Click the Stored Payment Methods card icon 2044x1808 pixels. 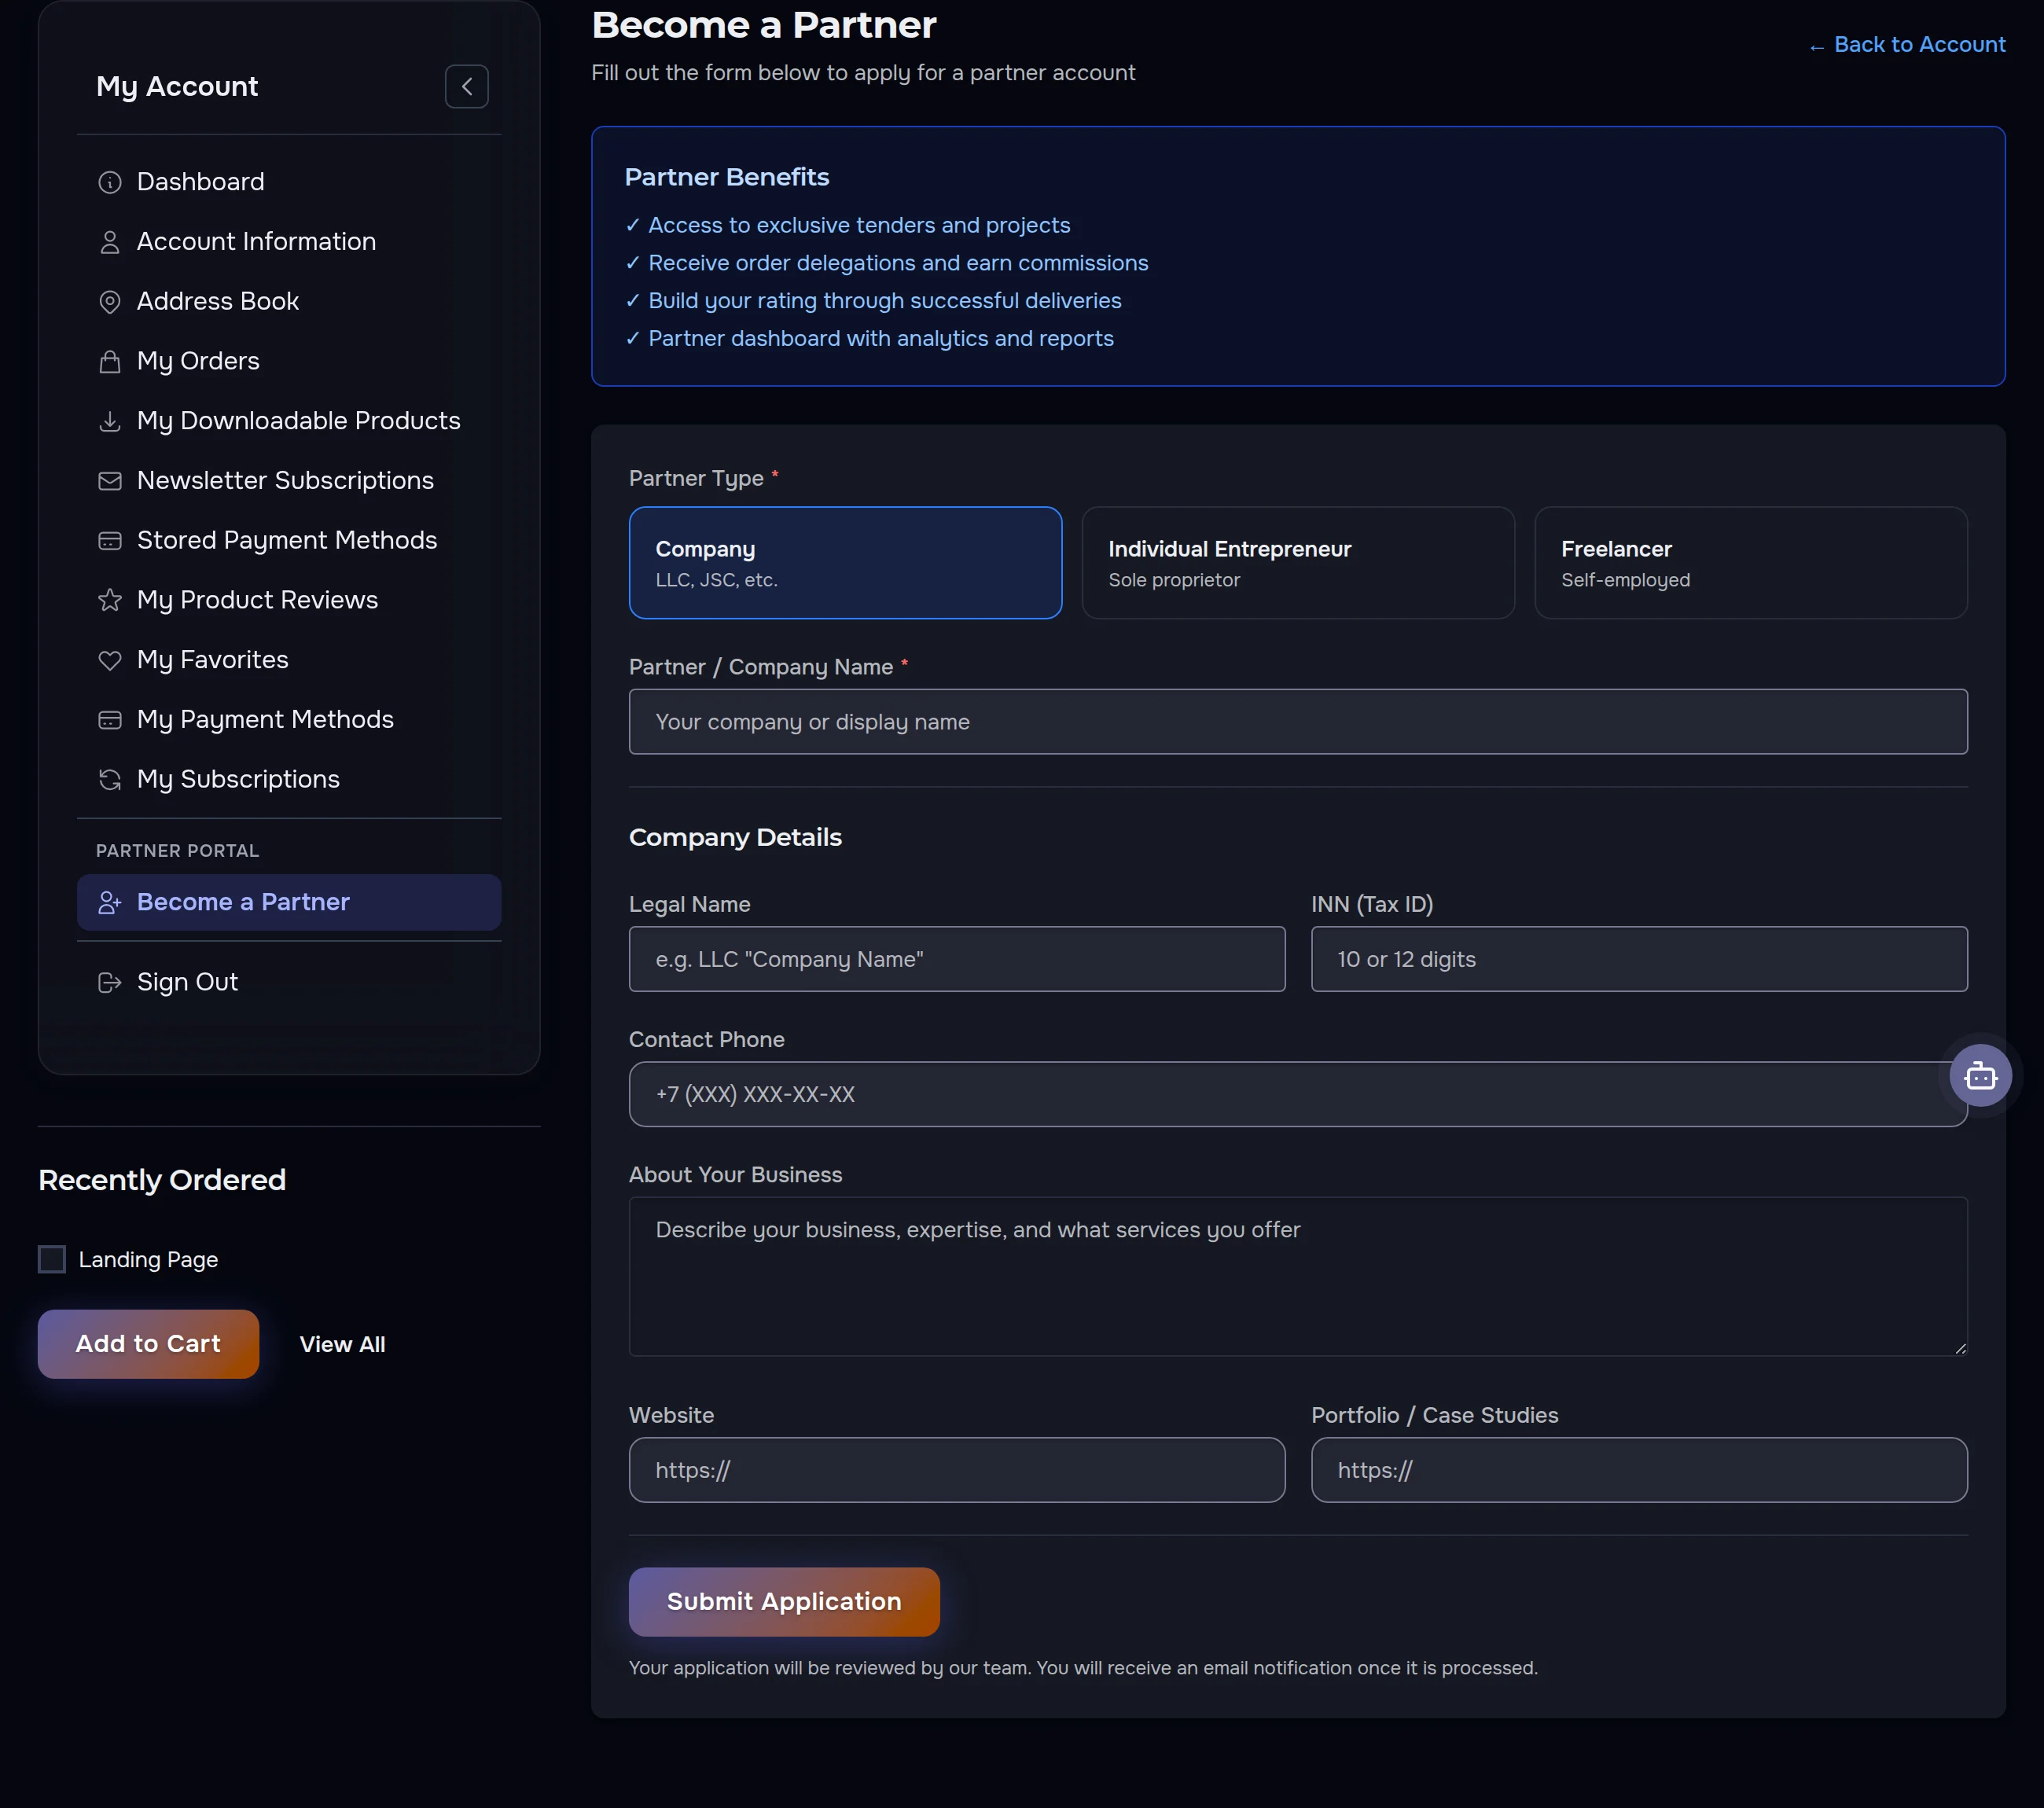[x=110, y=541]
